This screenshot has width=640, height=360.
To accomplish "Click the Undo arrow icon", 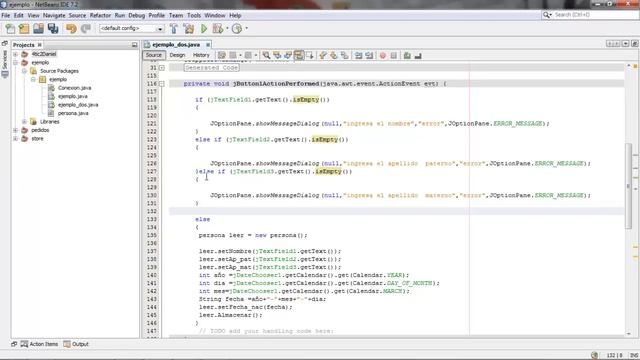I will (x=71, y=29).
